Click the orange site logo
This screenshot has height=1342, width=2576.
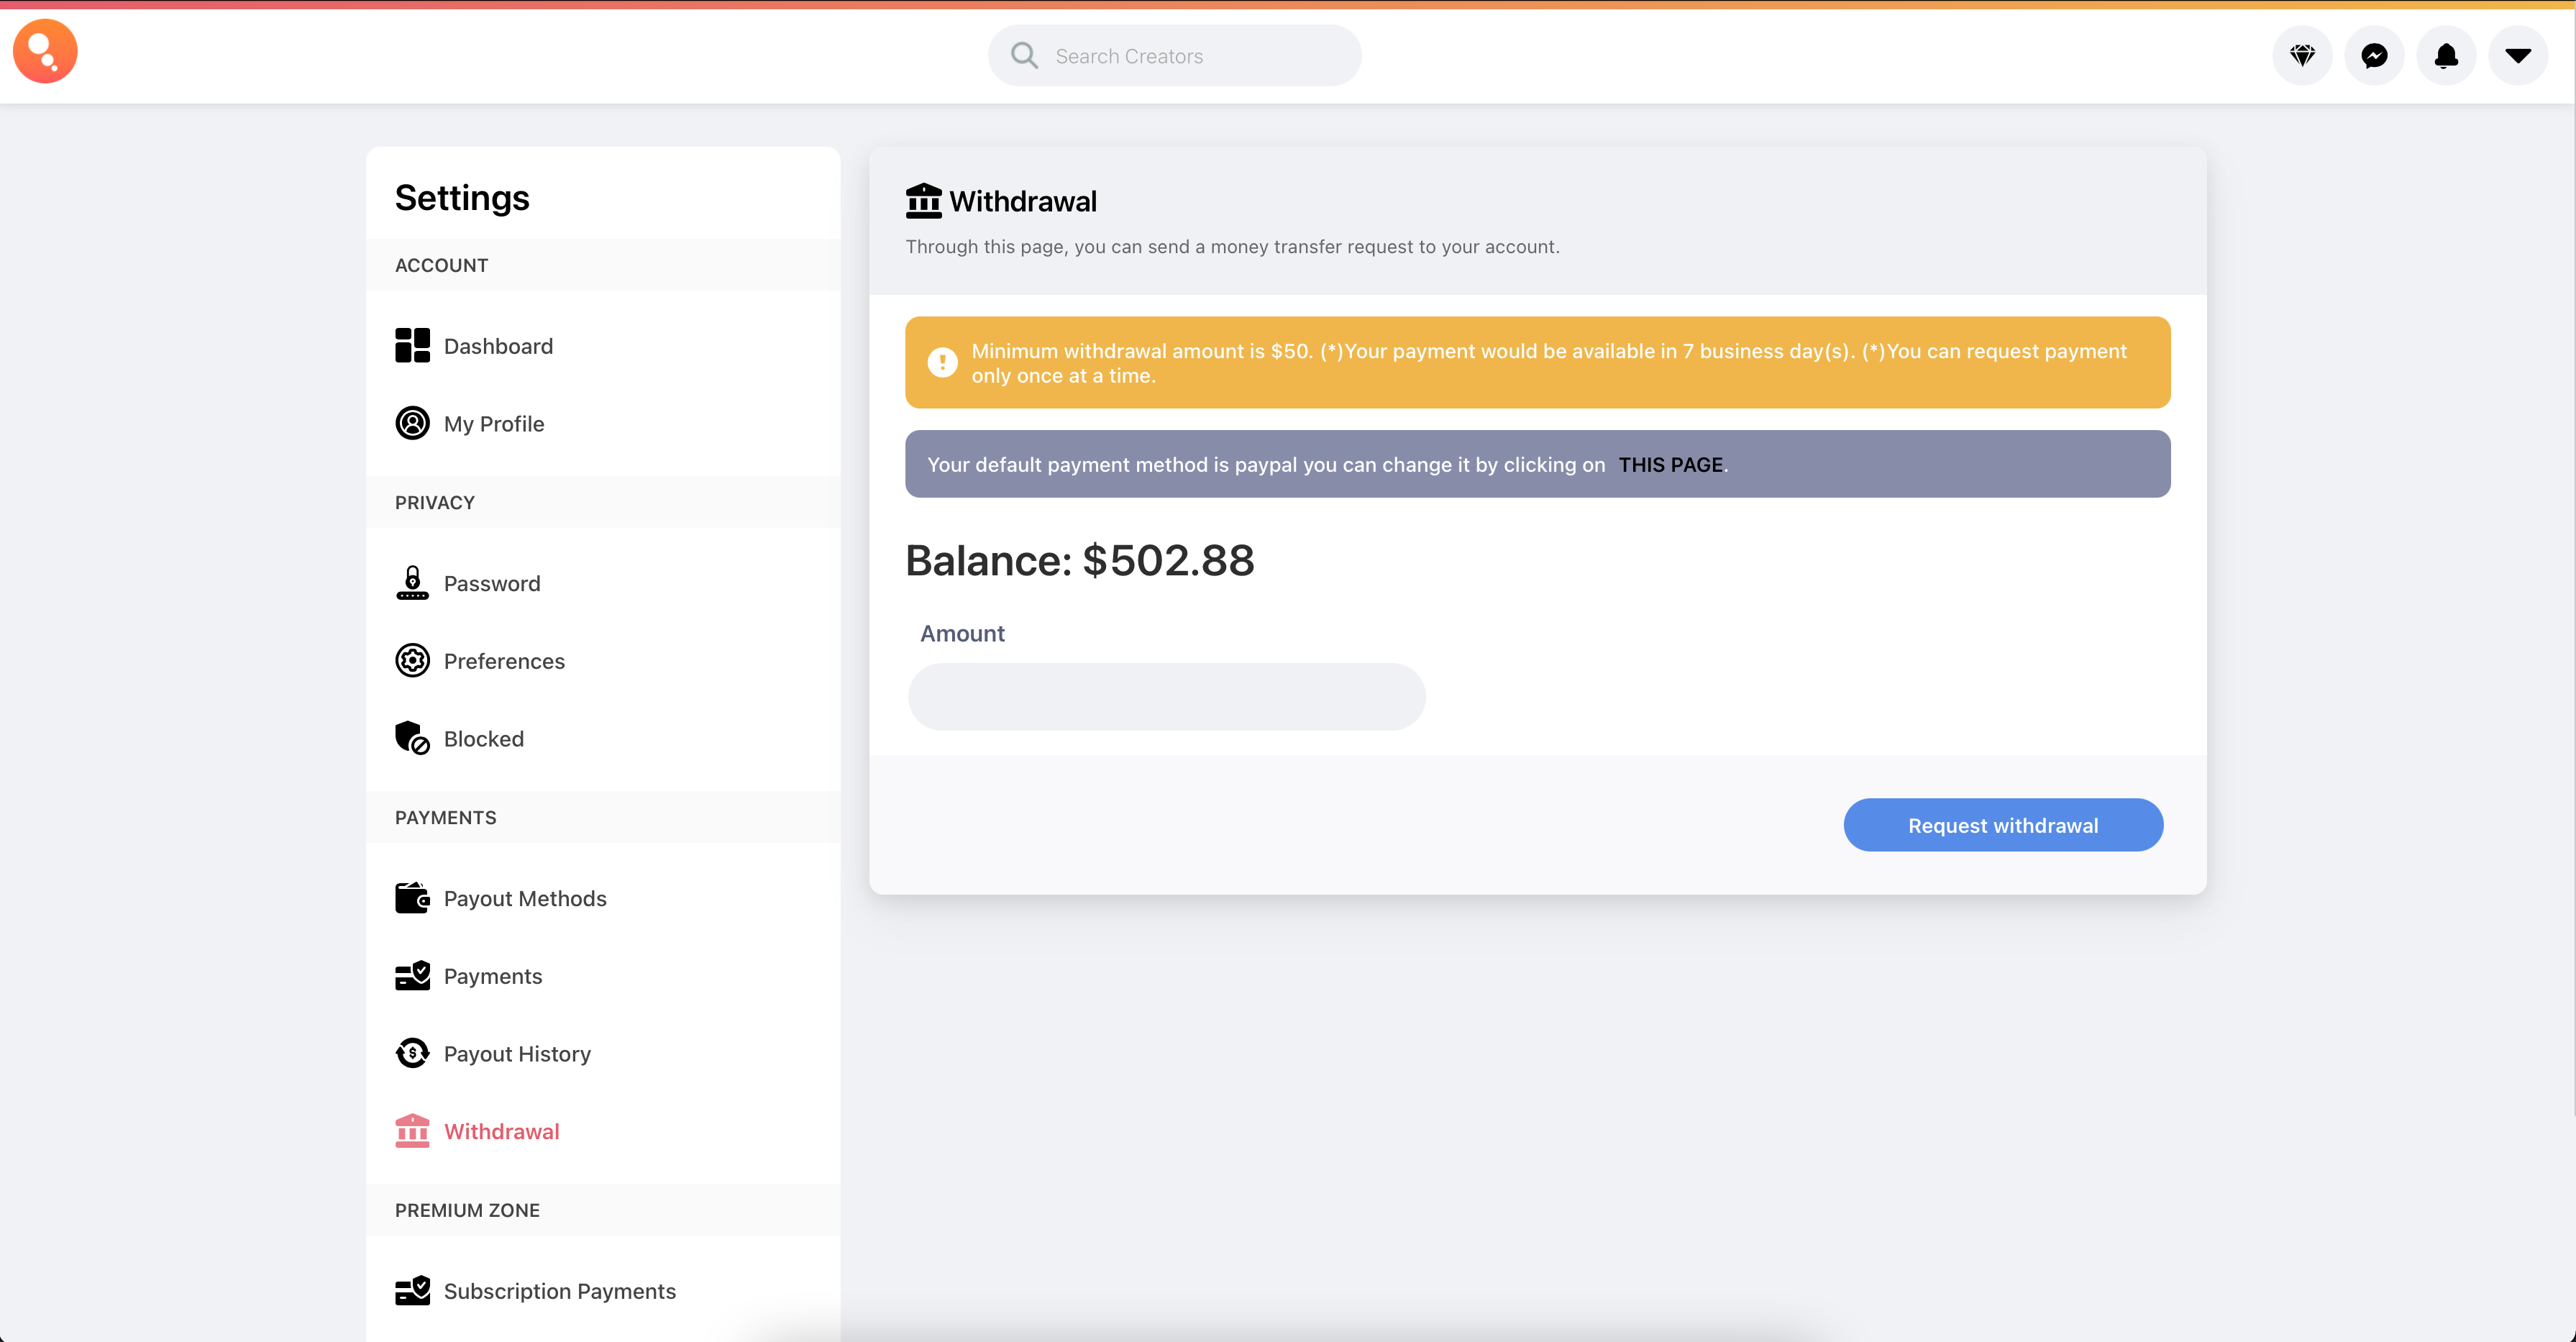tap(45, 52)
